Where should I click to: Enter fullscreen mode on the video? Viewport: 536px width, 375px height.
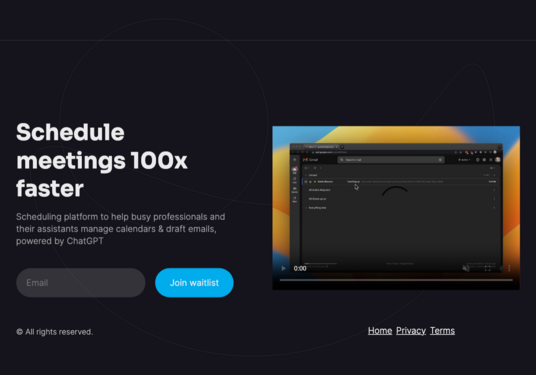pos(488,268)
